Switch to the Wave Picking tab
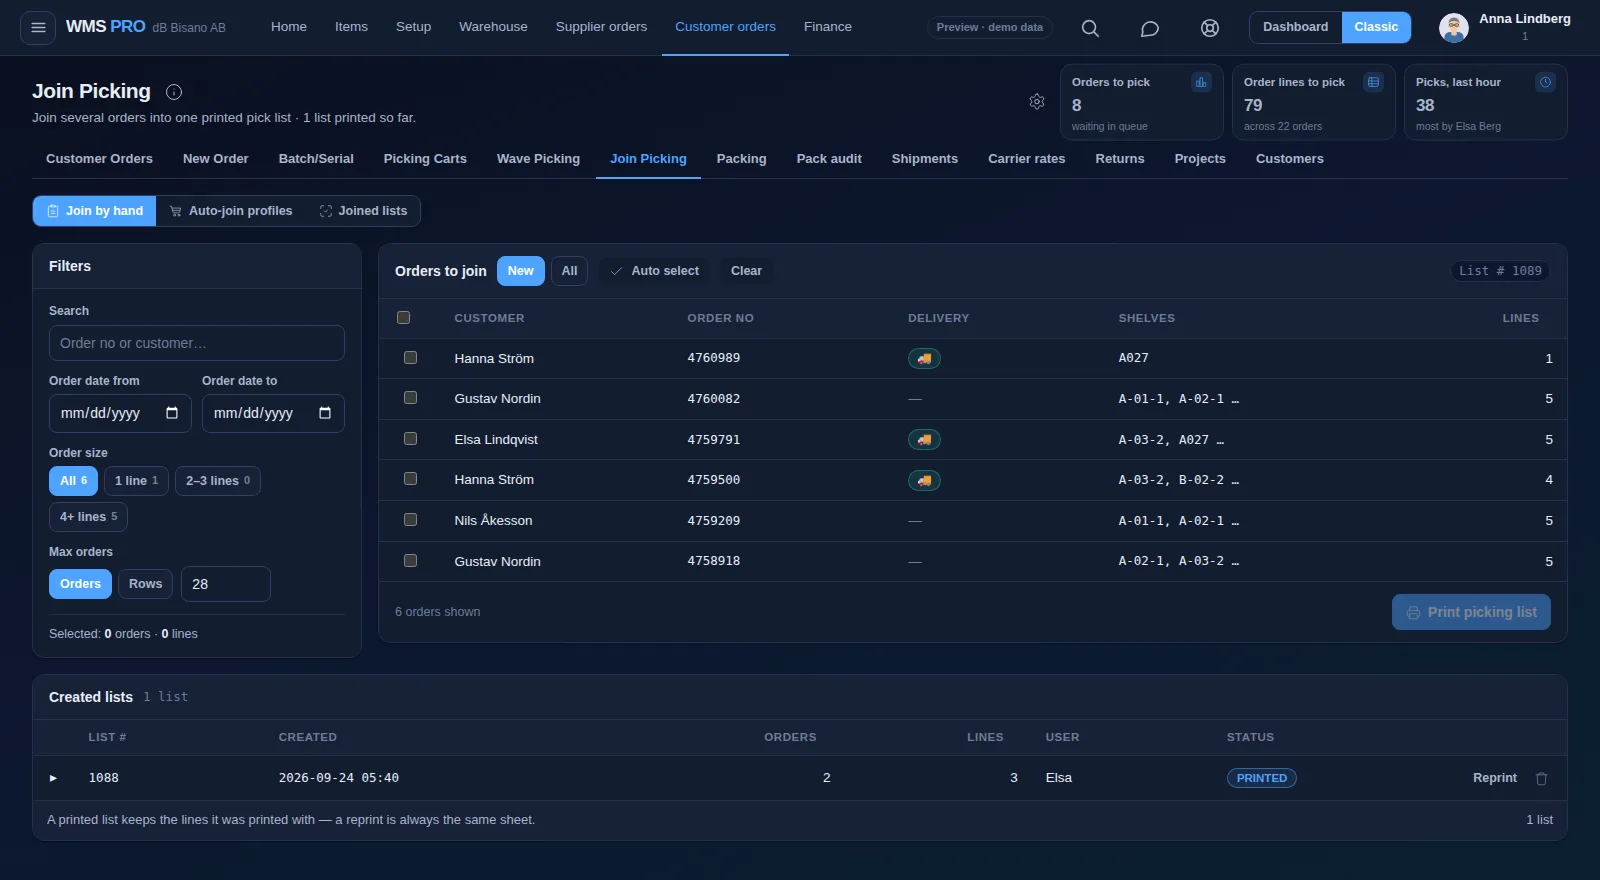This screenshot has height=880, width=1600. click(538, 159)
